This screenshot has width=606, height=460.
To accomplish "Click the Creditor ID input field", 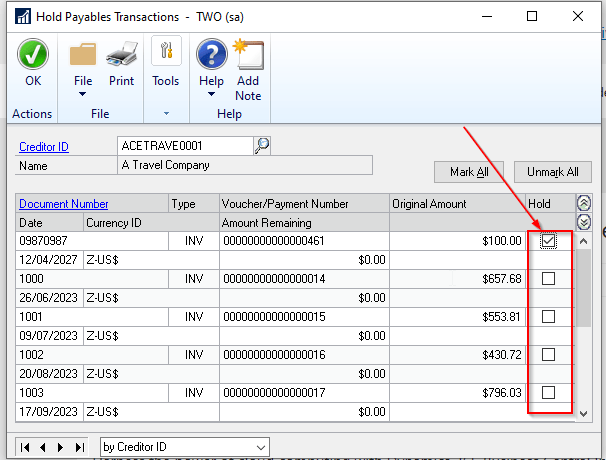I will 184,146.
